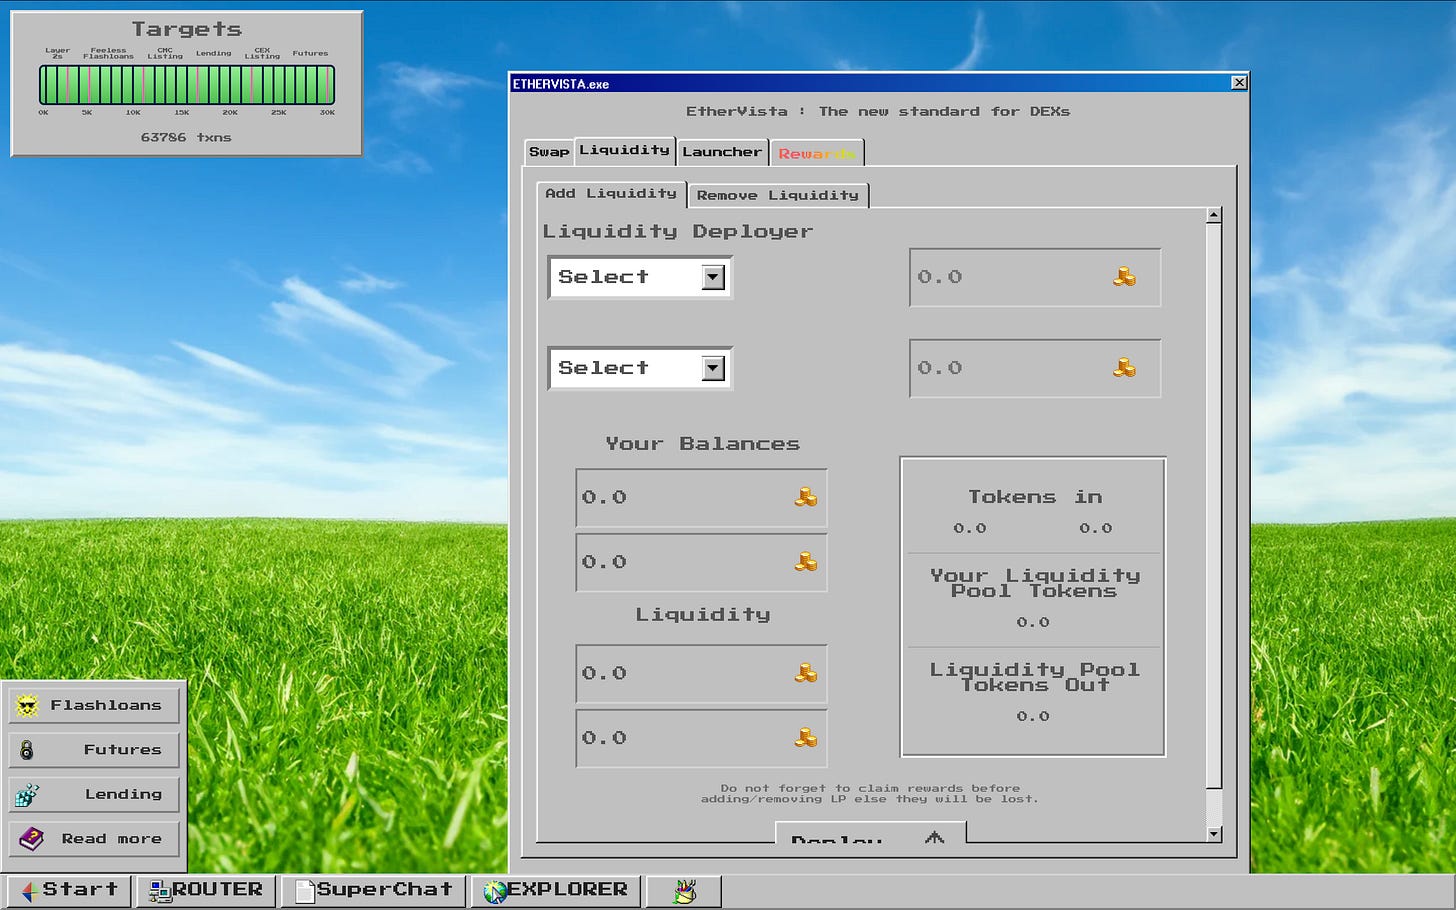The image size is (1456, 910).
Task: Open the first token Select dropdown
Action: [640, 277]
